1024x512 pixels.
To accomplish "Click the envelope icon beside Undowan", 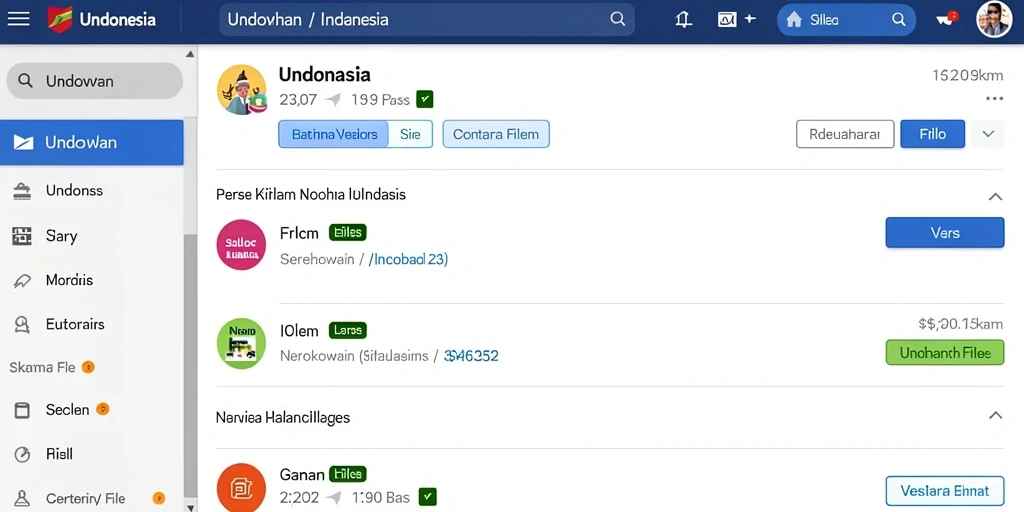I will click(24, 142).
